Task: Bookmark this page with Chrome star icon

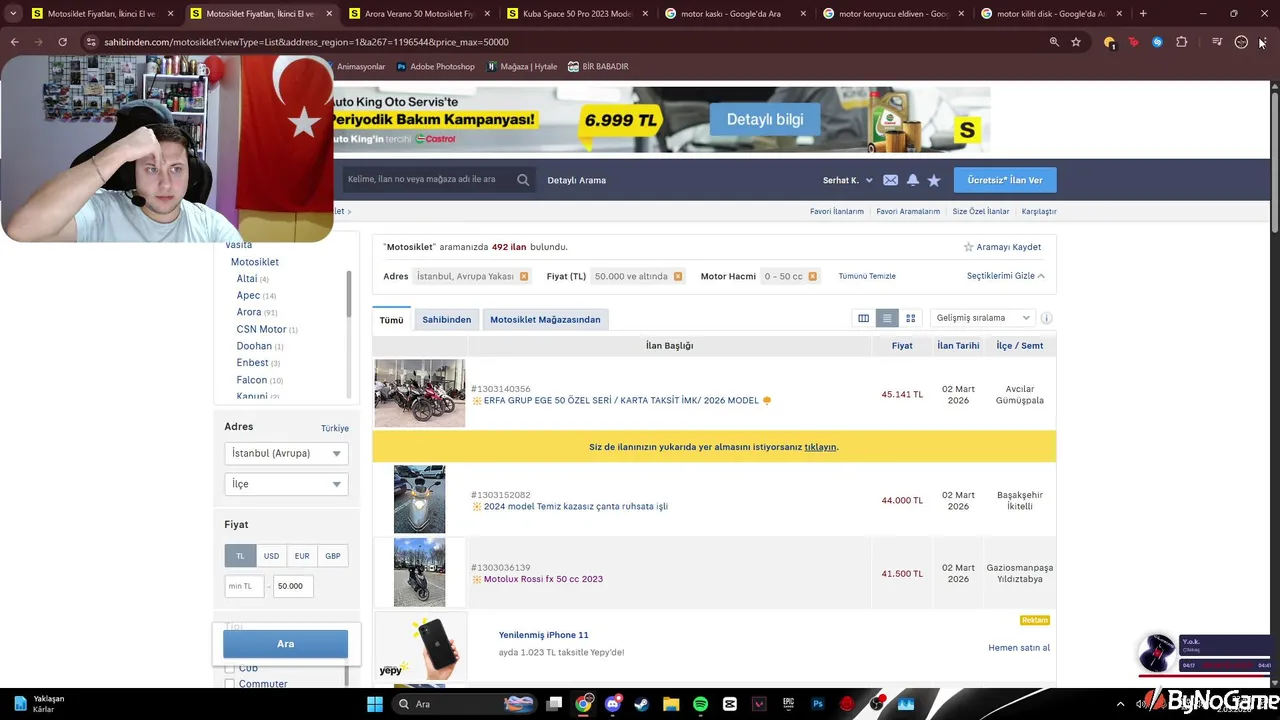Action: [1076, 42]
